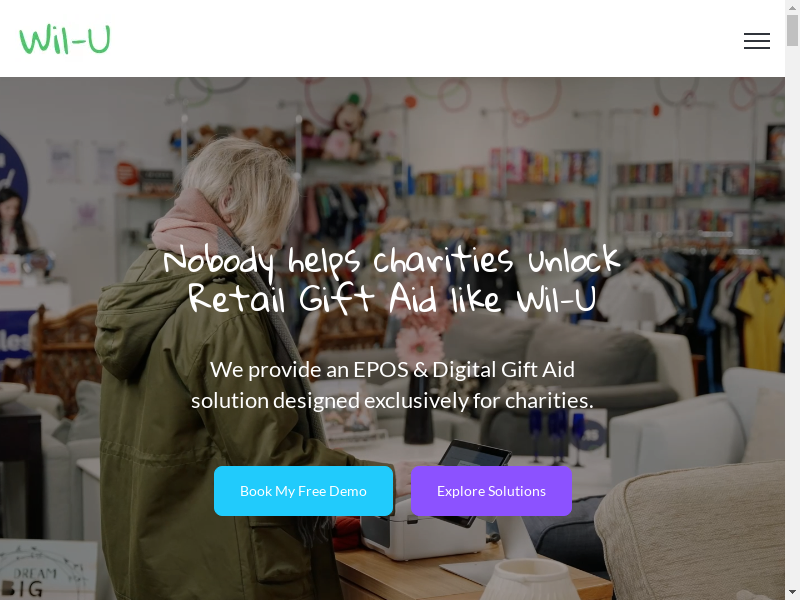Click the yellow t-shirt on clothing rack
The width and height of the screenshot is (800, 600).
click(x=760, y=319)
